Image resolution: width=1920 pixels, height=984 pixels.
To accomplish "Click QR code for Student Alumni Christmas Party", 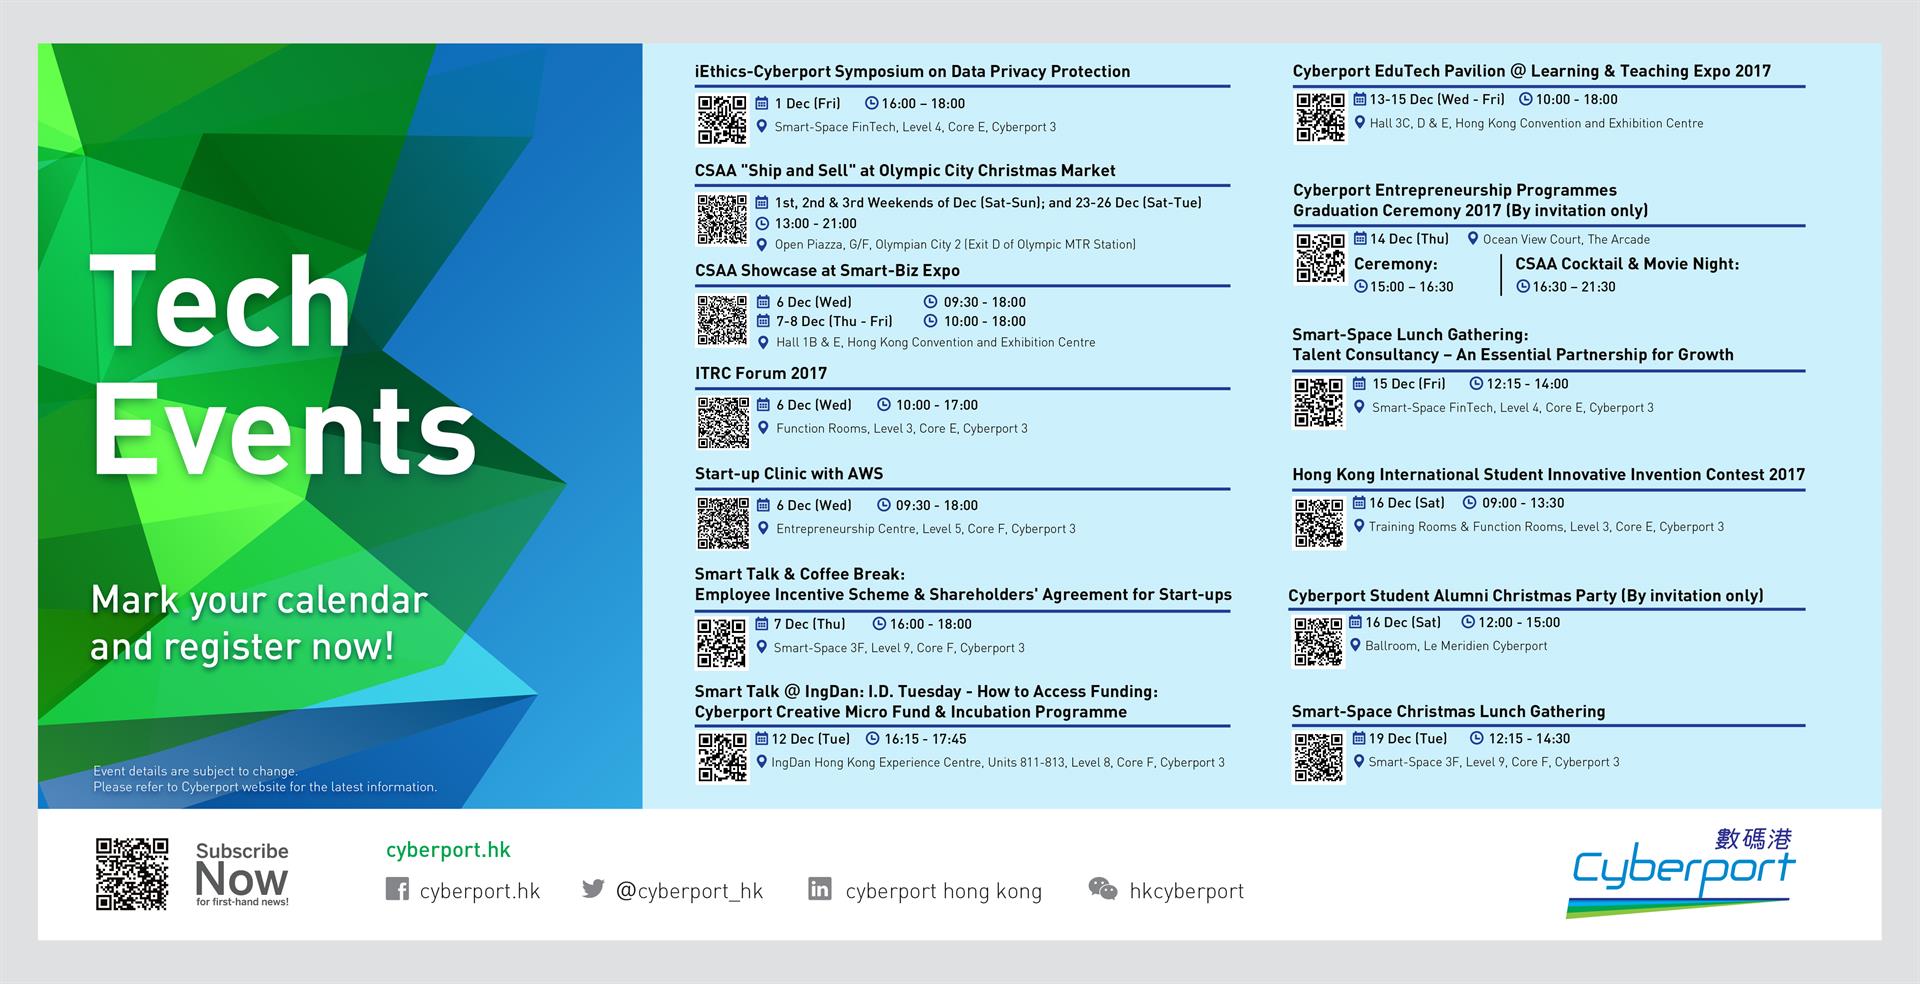I will click(1319, 641).
